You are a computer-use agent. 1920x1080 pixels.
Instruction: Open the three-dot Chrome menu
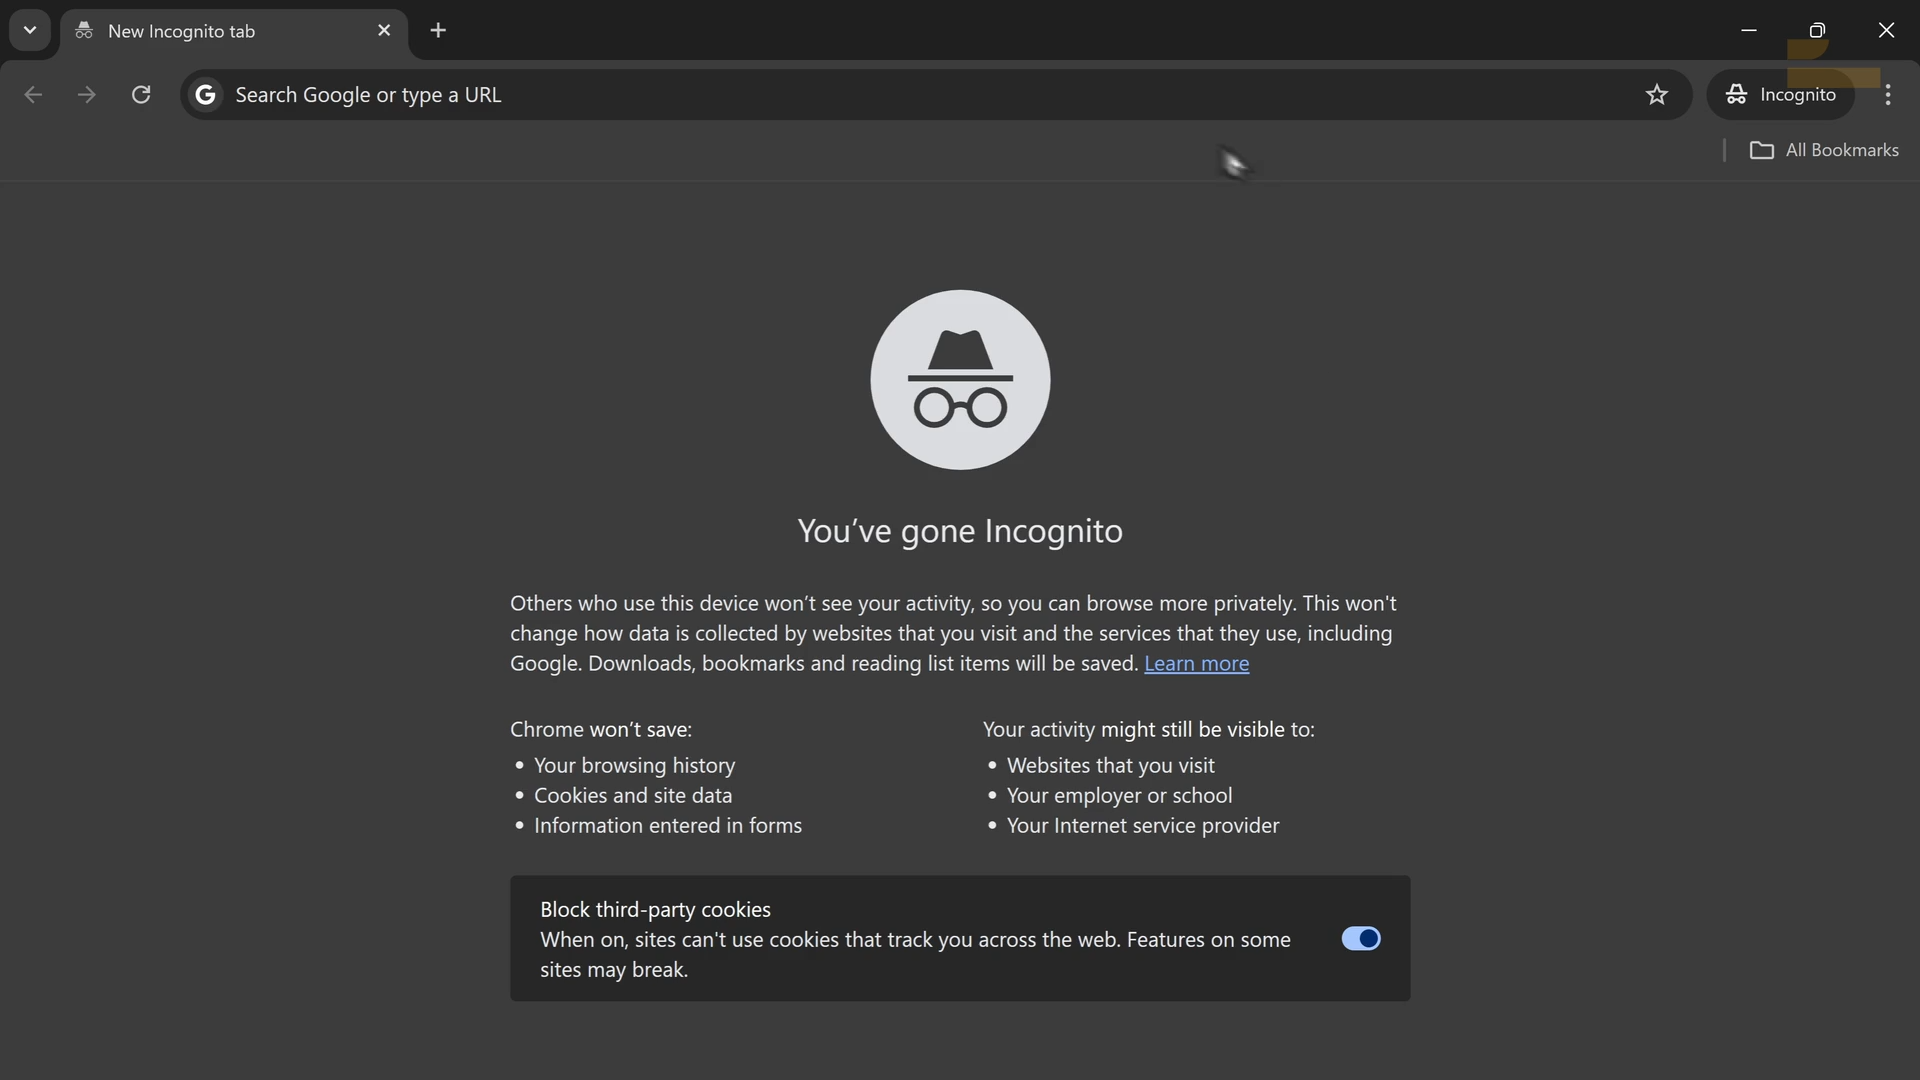point(1888,95)
